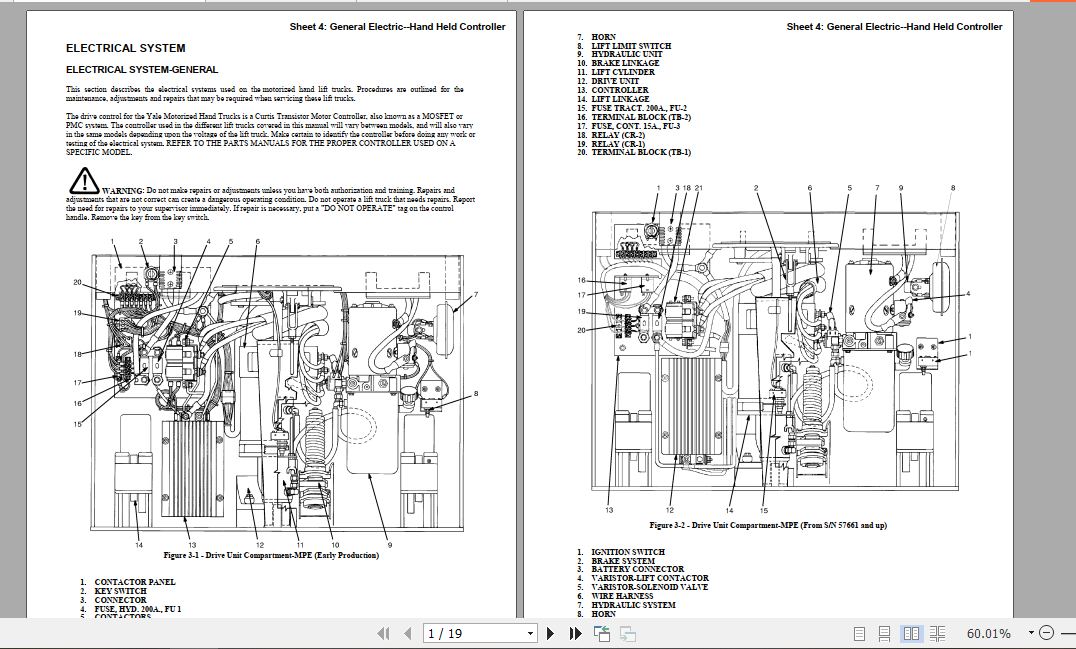
Task: Click the Figure 3-2 caption
Action: click(x=768, y=525)
